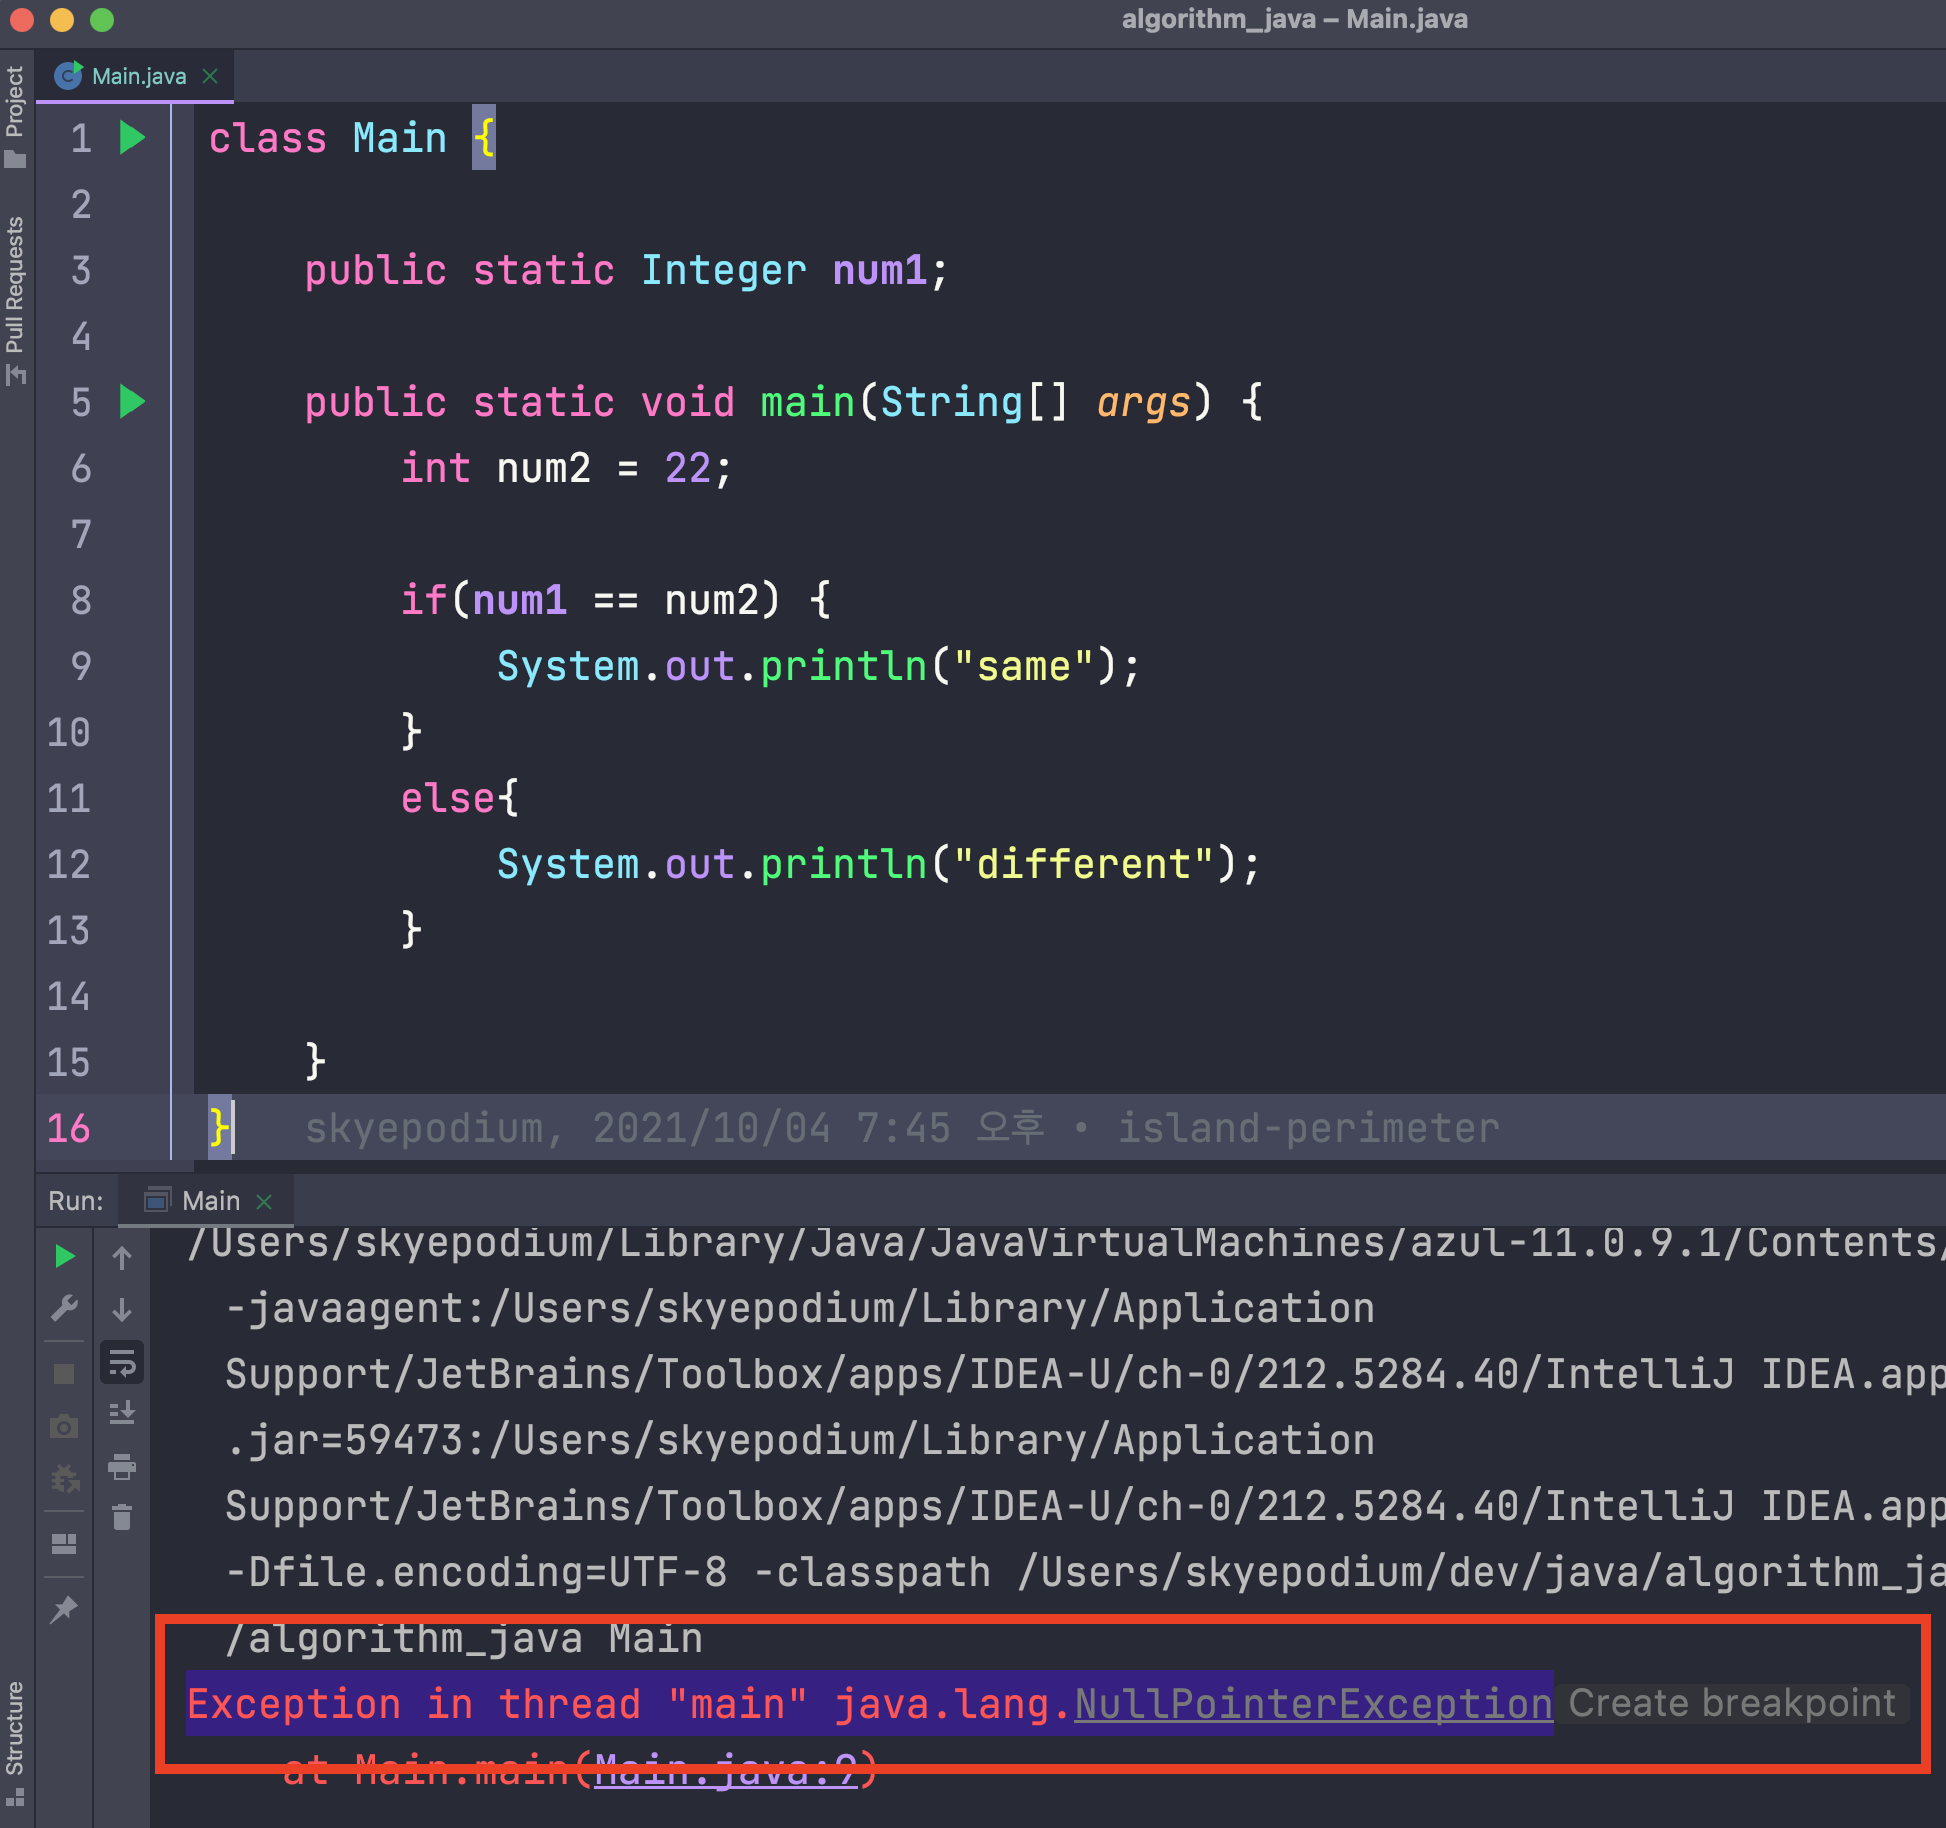Screen dimensions: 1946x1828
Task: Toggle scroll to end of console
Action: pyautogui.click(x=122, y=1413)
